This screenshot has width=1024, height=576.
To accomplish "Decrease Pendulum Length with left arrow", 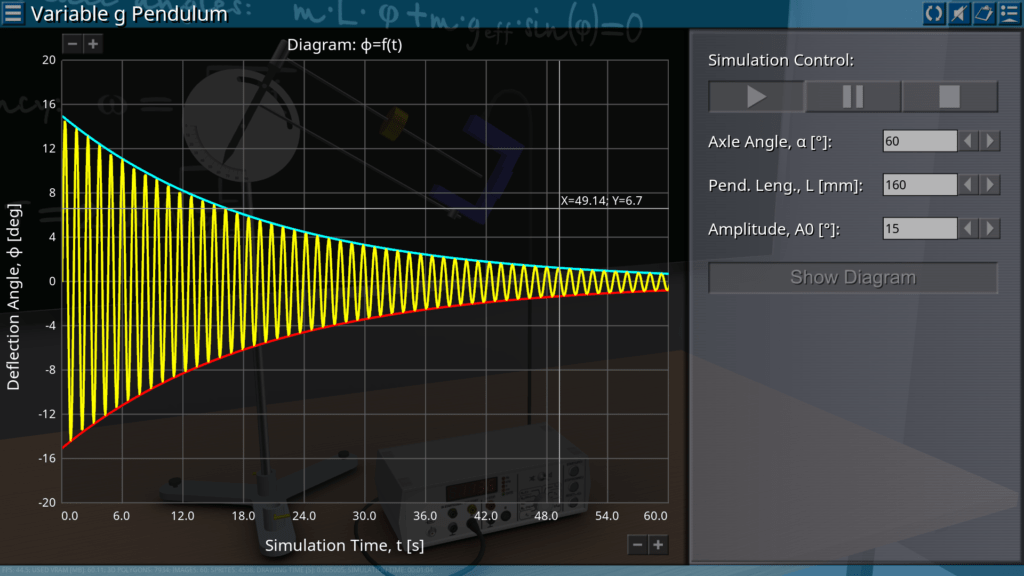I will 968,185.
